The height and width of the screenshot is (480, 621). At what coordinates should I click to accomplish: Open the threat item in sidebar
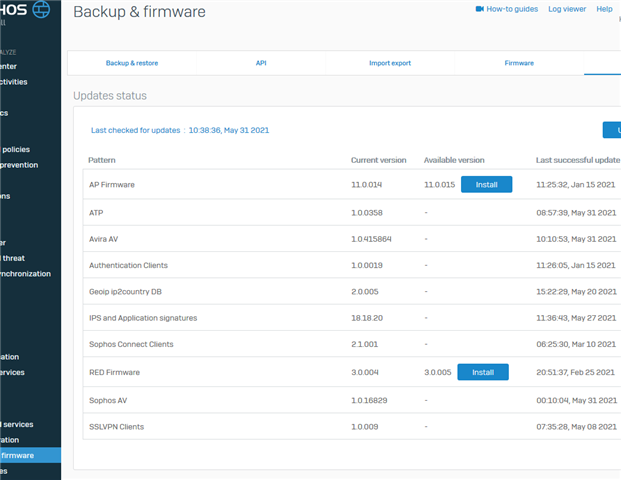13,258
